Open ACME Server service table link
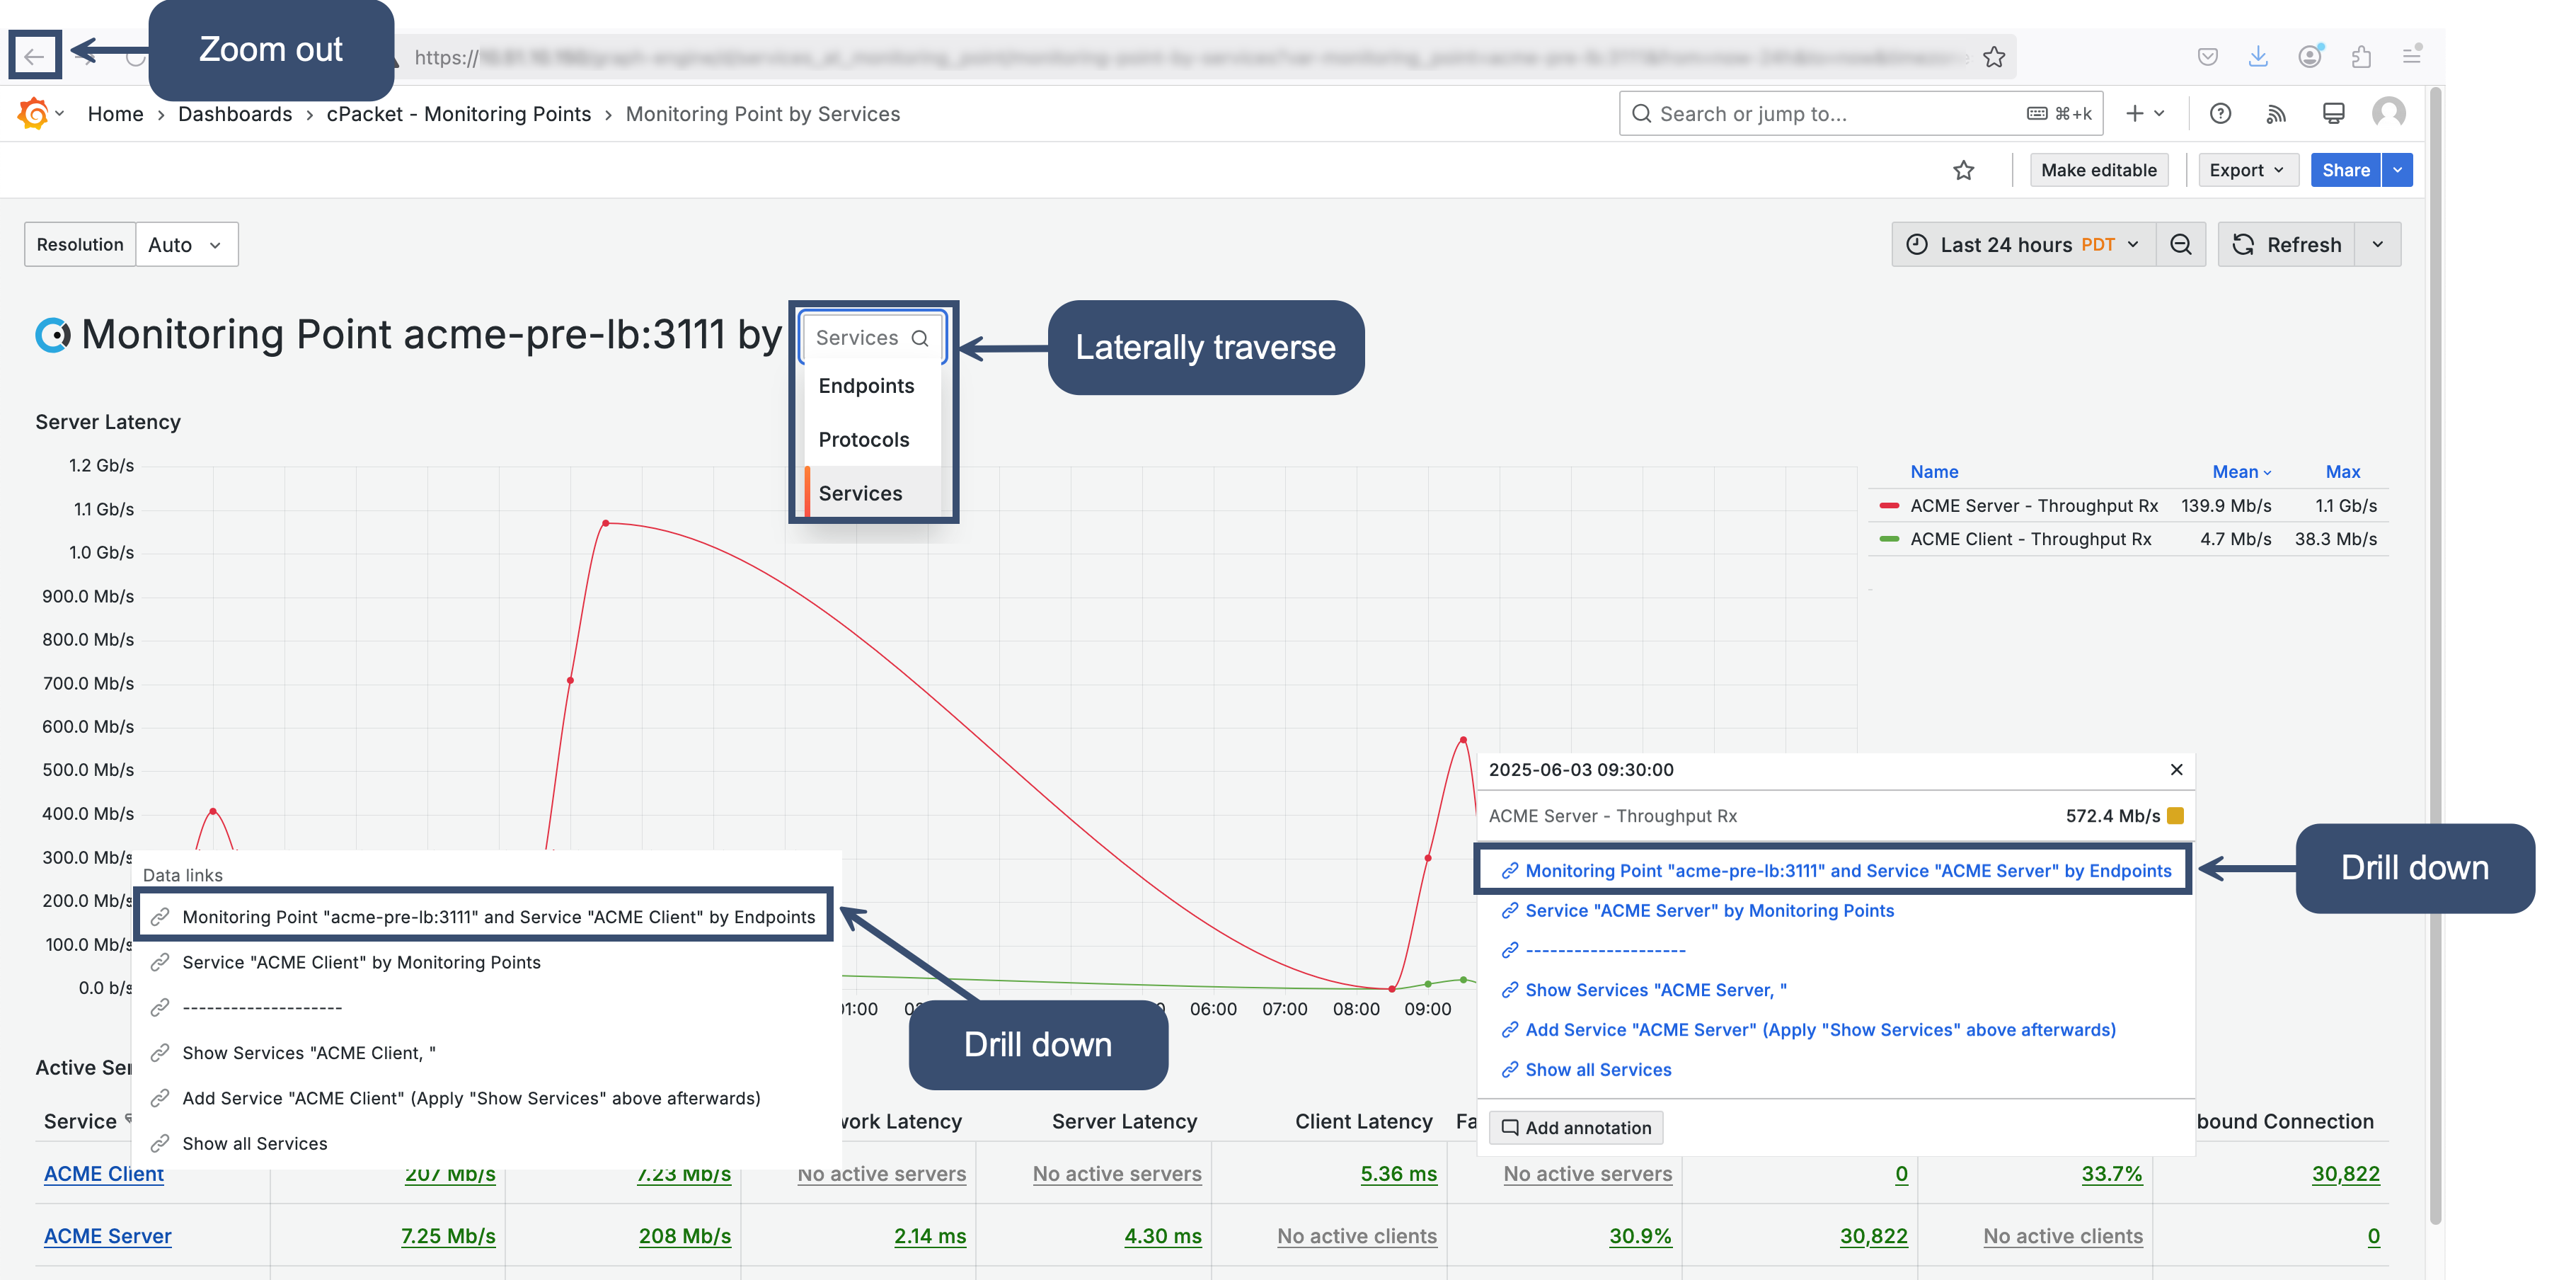This screenshot has width=2576, height=1280. tap(107, 1237)
